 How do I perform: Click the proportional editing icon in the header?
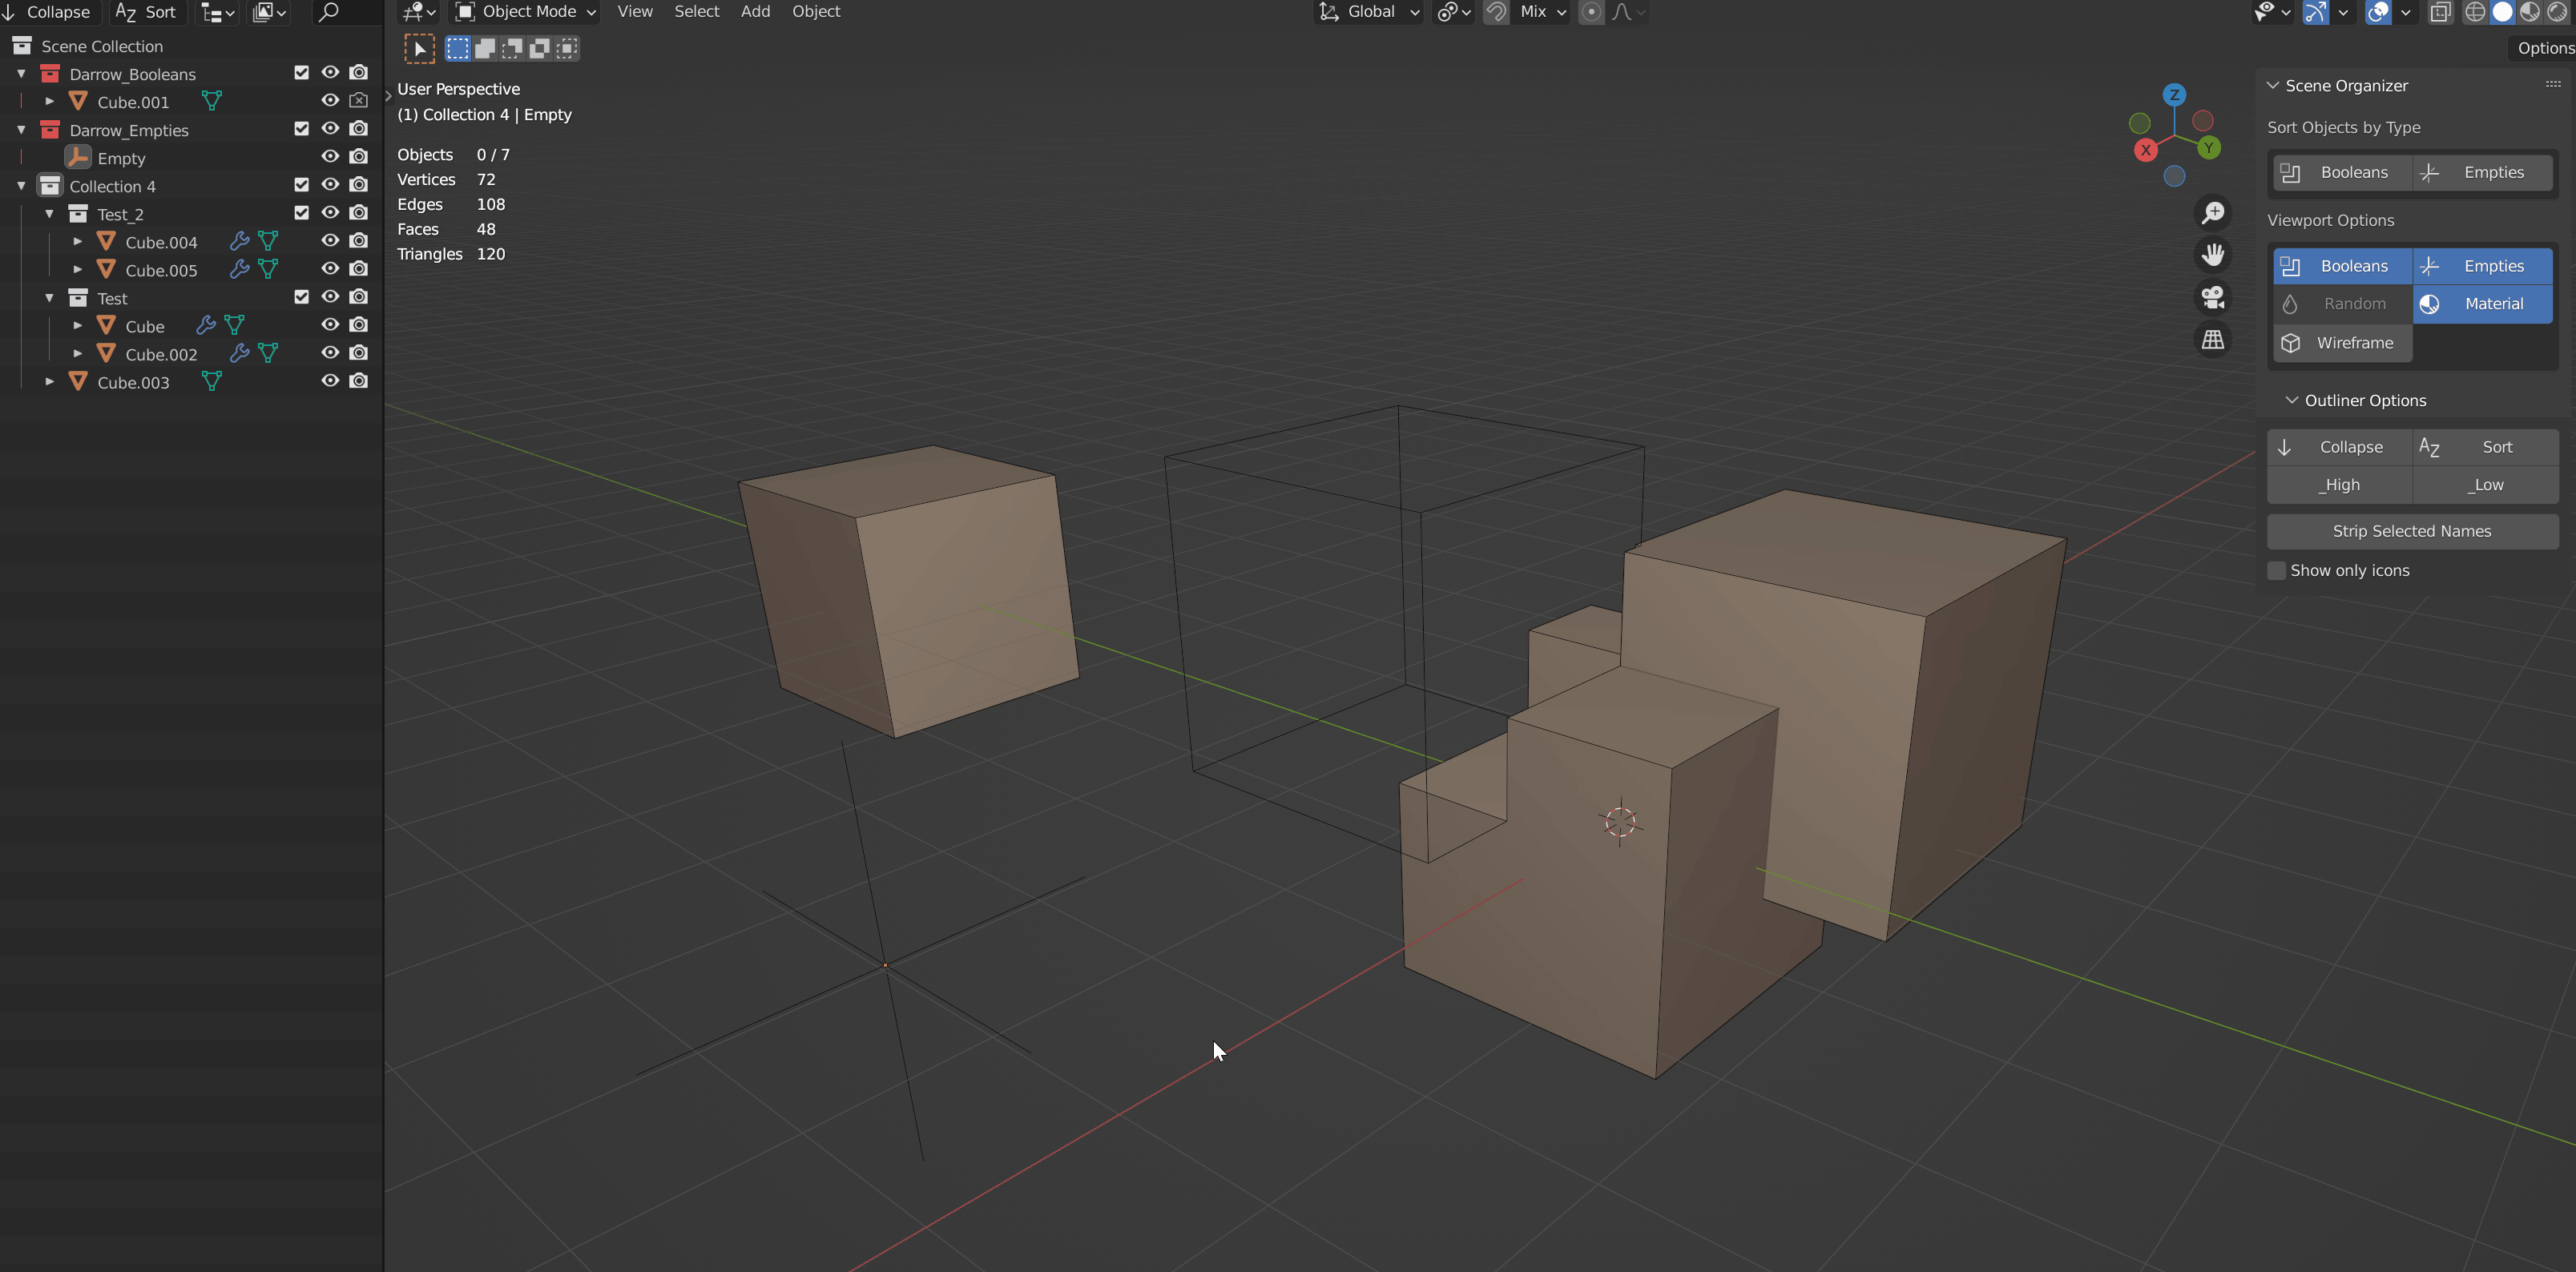coord(1591,12)
